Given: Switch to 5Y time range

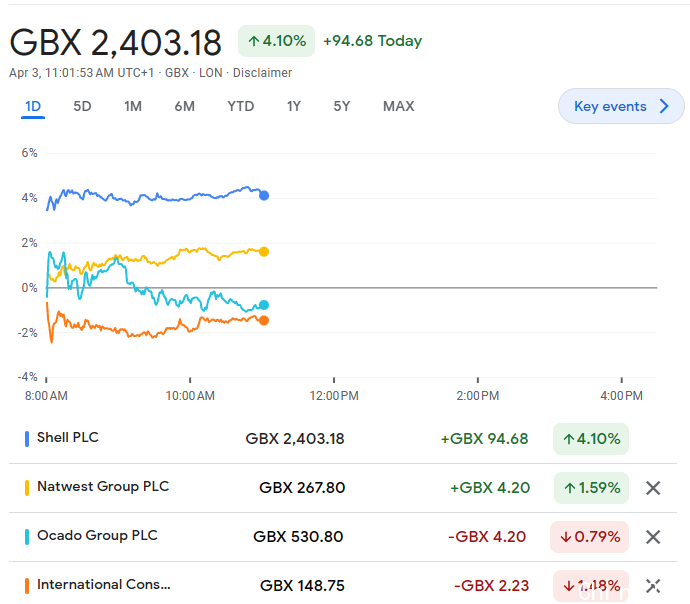Looking at the screenshot, I should 342,106.
